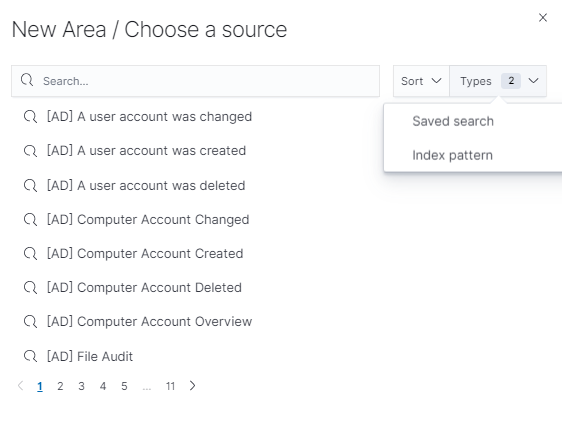Image resolution: width=562 pixels, height=422 pixels.
Task: Click search icon beside Computer Account Changed
Action: 30,220
